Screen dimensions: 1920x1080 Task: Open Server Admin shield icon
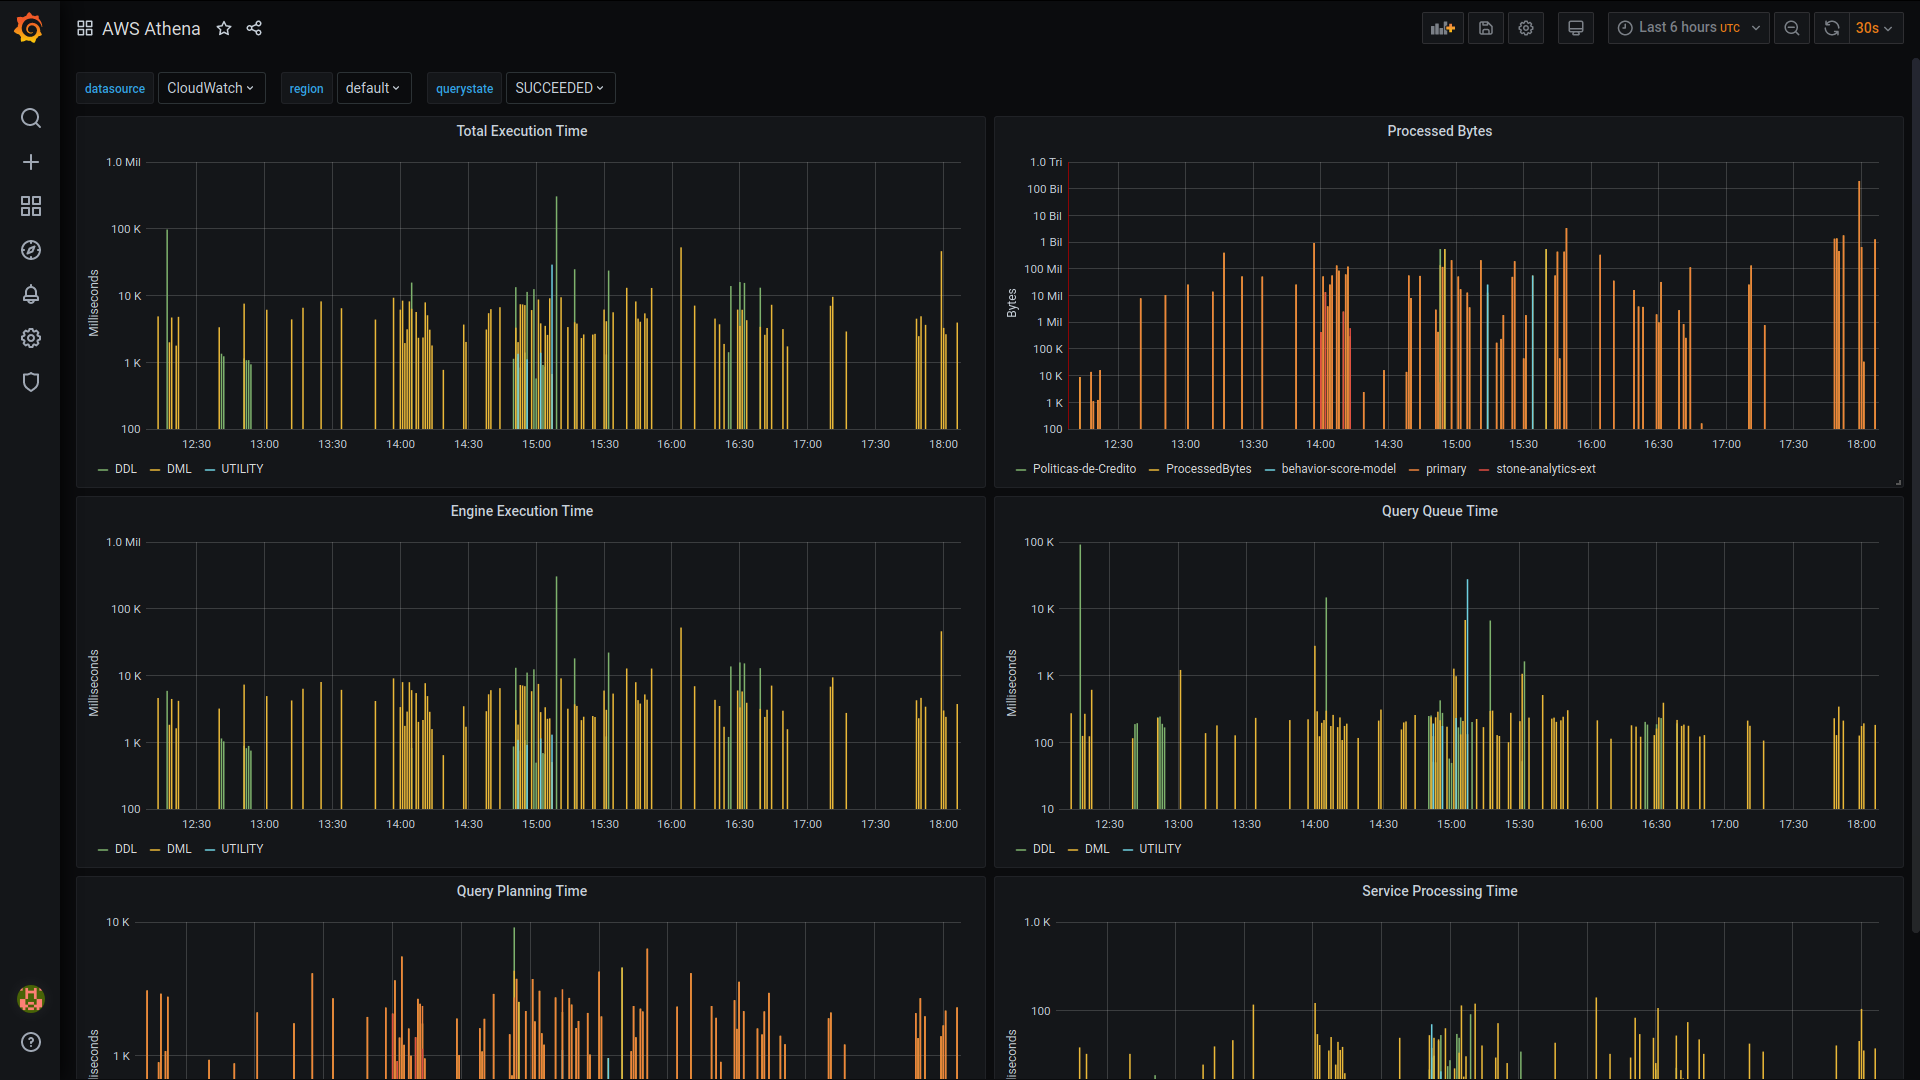point(31,382)
